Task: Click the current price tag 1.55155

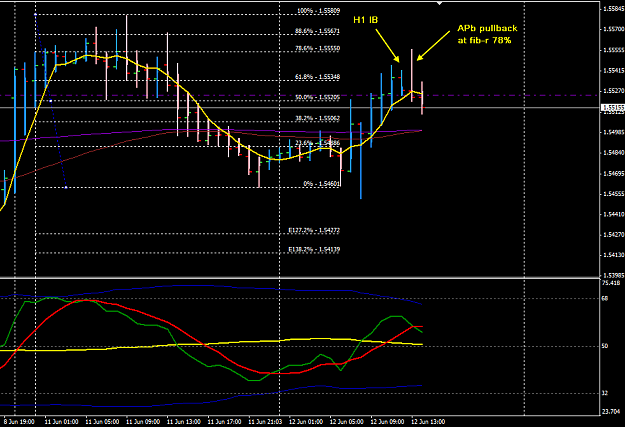Action: tap(612, 108)
